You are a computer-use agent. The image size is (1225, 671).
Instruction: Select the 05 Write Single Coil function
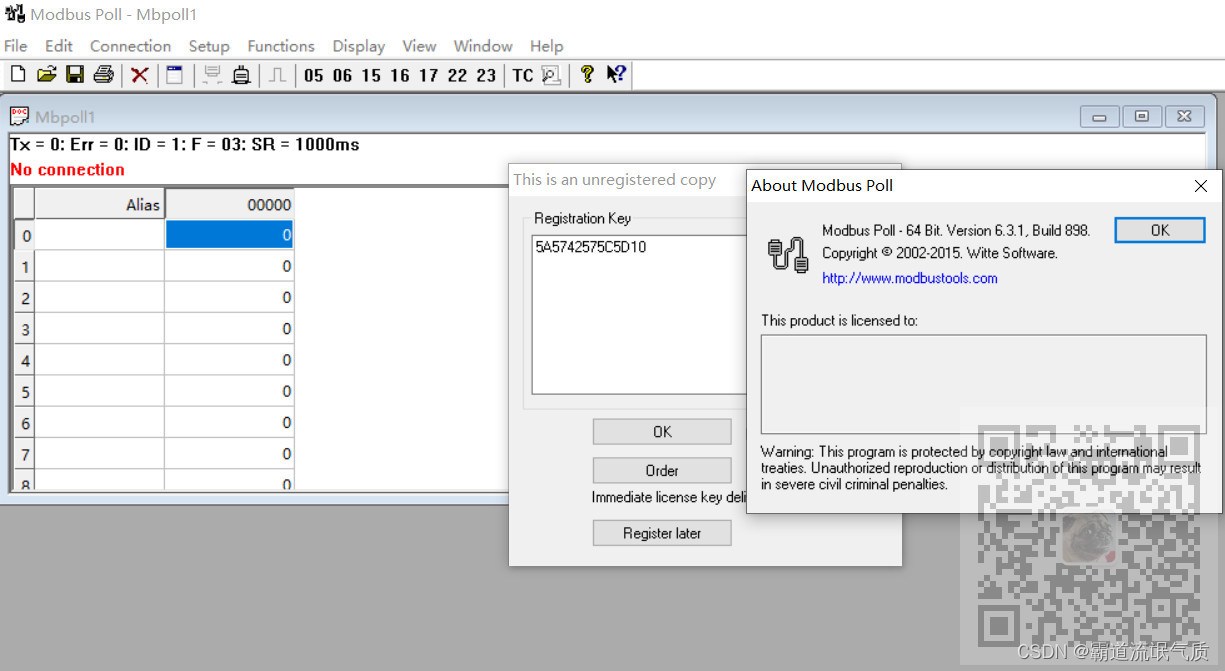pos(313,74)
